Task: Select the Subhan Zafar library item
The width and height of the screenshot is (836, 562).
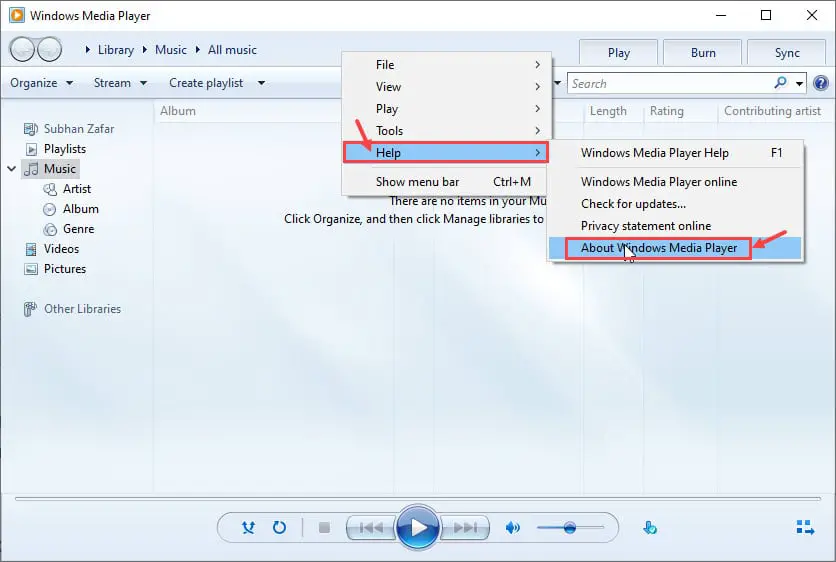Action: 69,129
